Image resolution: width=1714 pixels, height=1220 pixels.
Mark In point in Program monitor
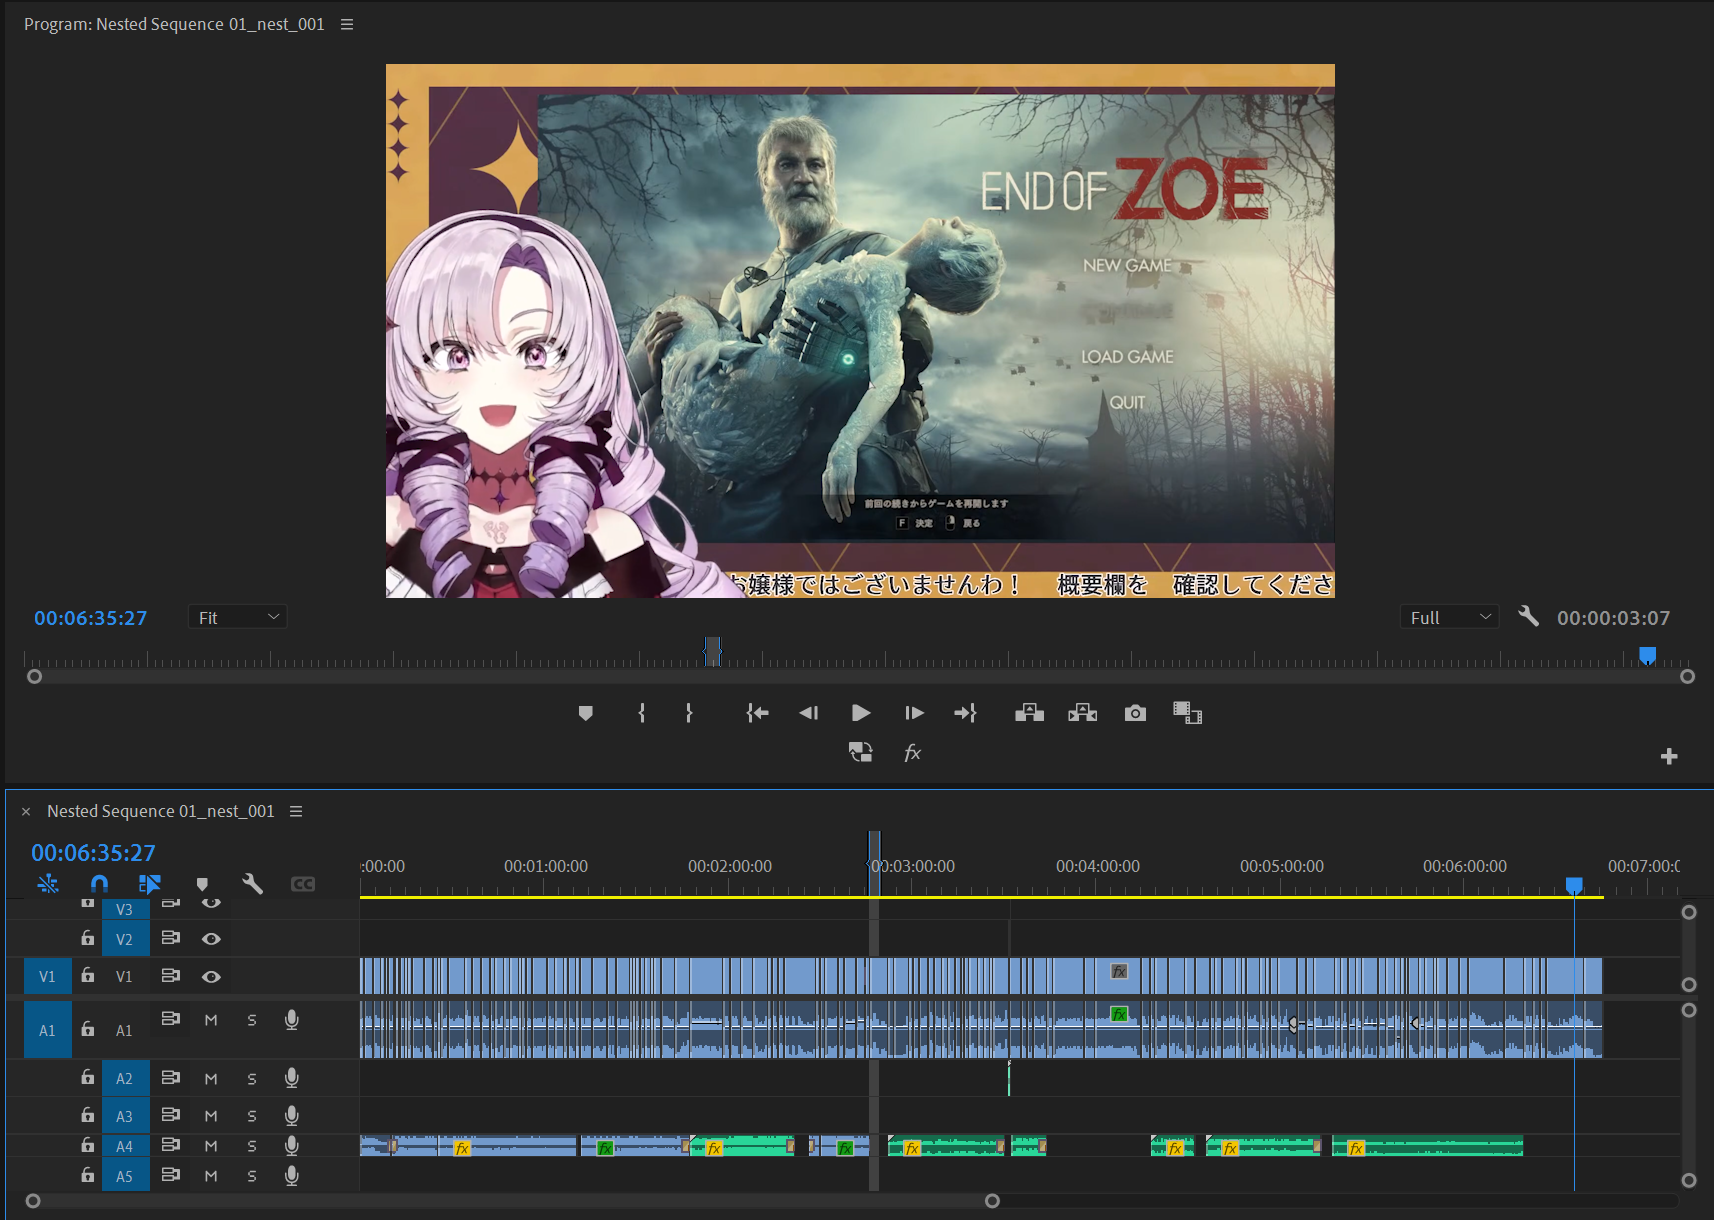(641, 713)
